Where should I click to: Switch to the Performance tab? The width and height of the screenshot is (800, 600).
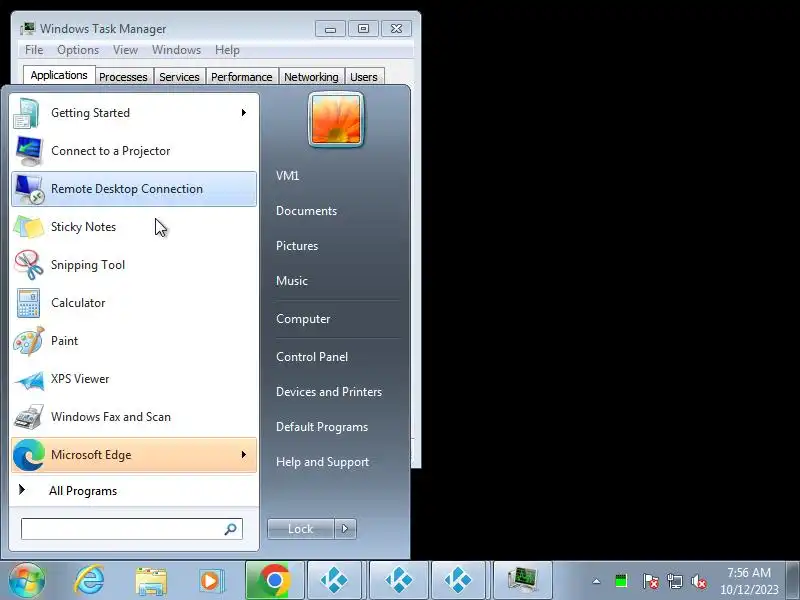(242, 77)
